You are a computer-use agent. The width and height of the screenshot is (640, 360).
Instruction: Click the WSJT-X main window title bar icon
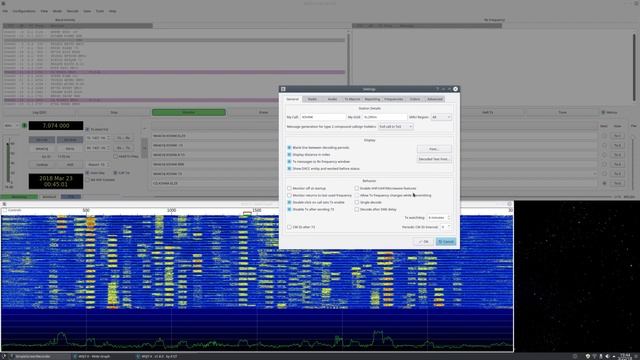pyautogui.click(x=3, y=3)
